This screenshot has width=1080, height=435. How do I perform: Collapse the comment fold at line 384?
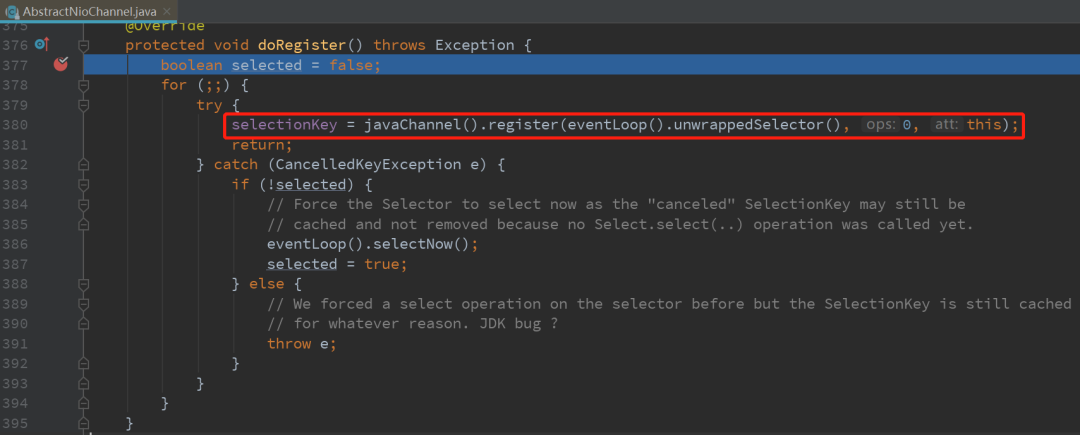point(85,204)
